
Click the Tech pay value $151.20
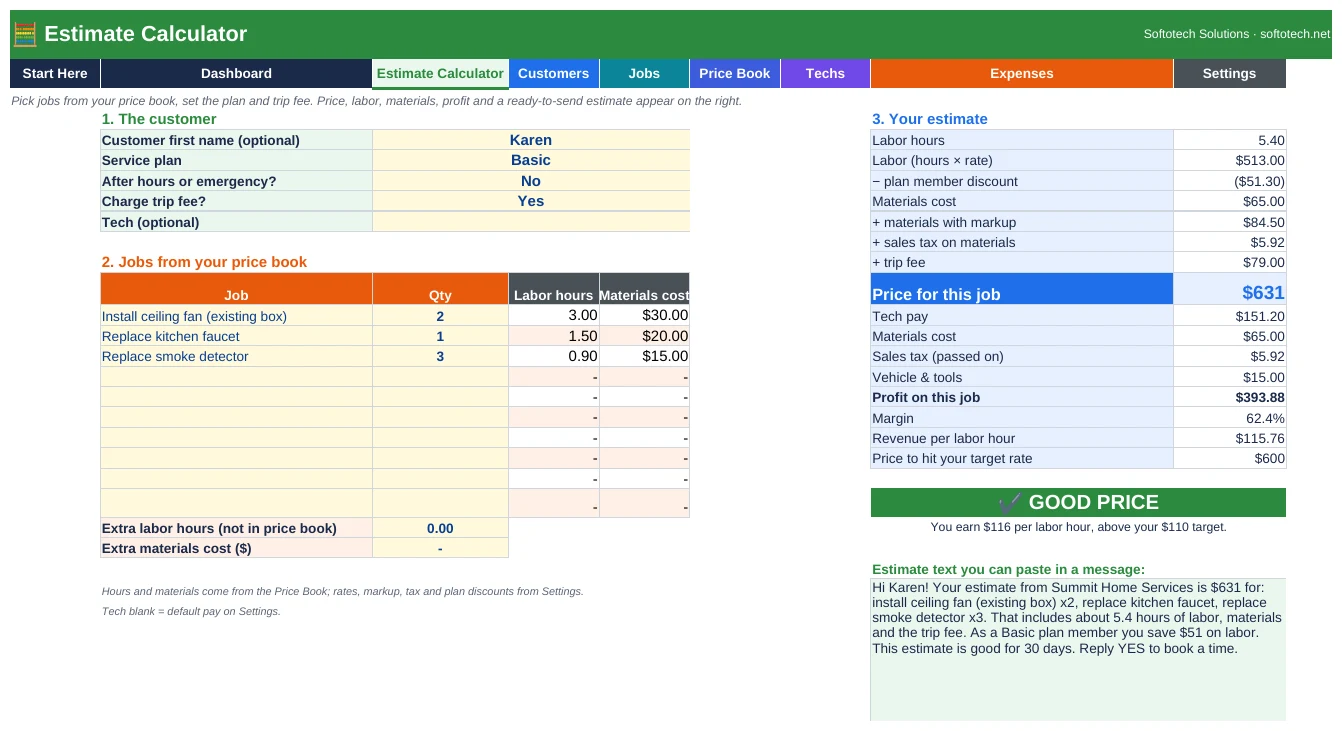(x=1230, y=316)
